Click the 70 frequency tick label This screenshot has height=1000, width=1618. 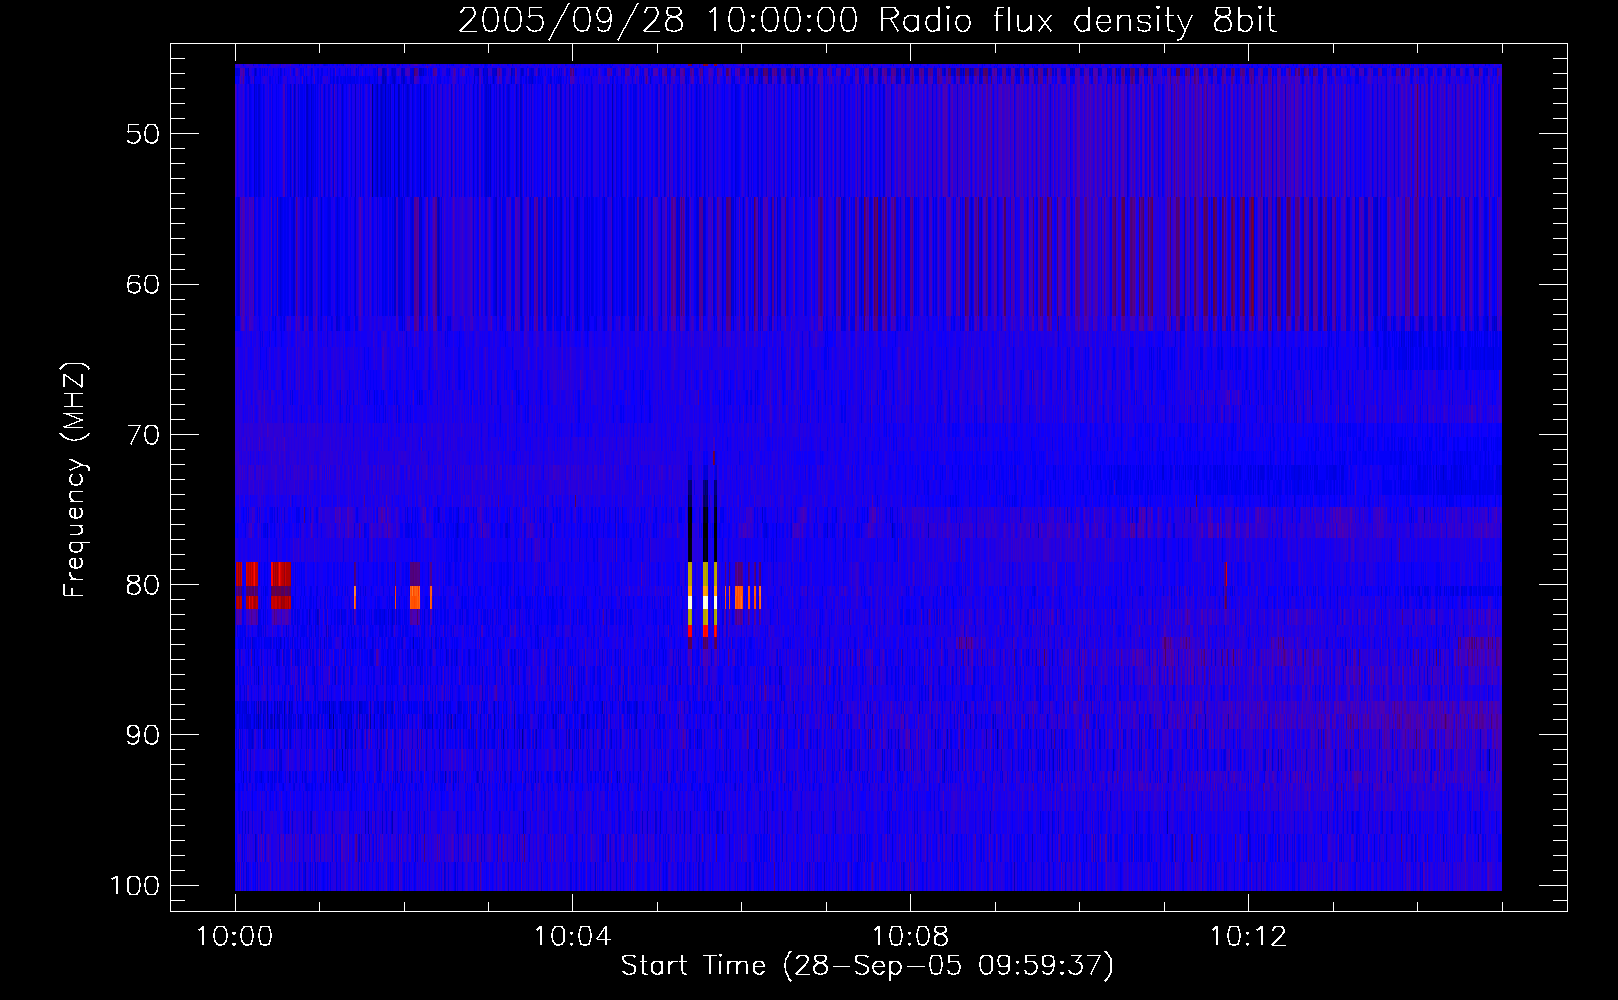click(x=143, y=434)
